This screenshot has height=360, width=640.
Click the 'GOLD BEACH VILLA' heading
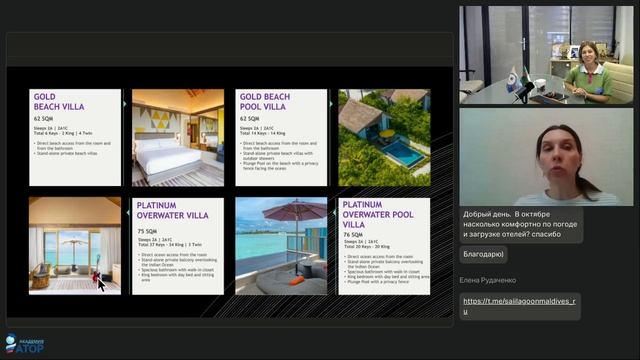tap(59, 102)
